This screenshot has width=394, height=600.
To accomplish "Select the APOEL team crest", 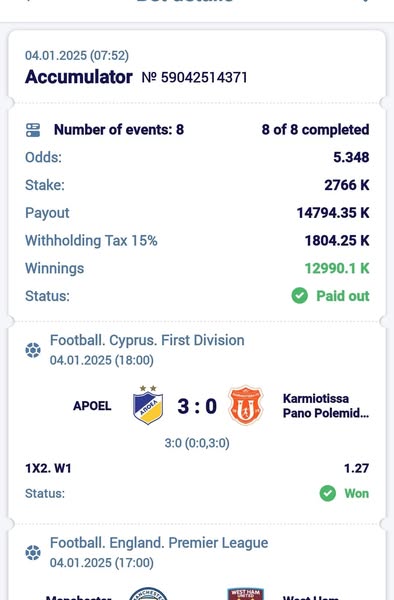I will tap(148, 405).
